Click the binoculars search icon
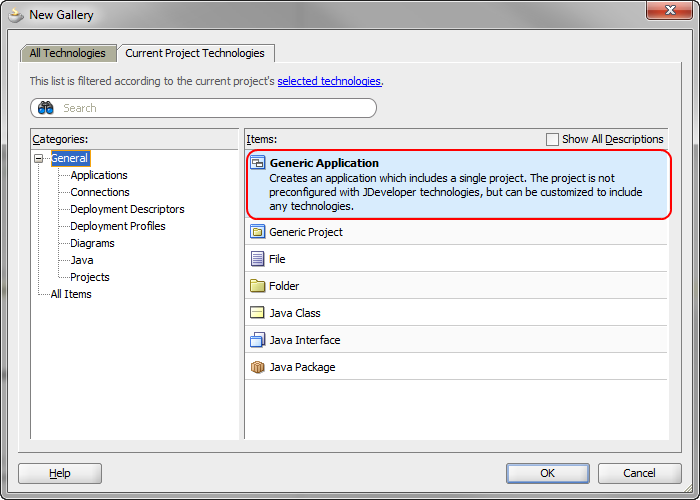 (x=46, y=108)
